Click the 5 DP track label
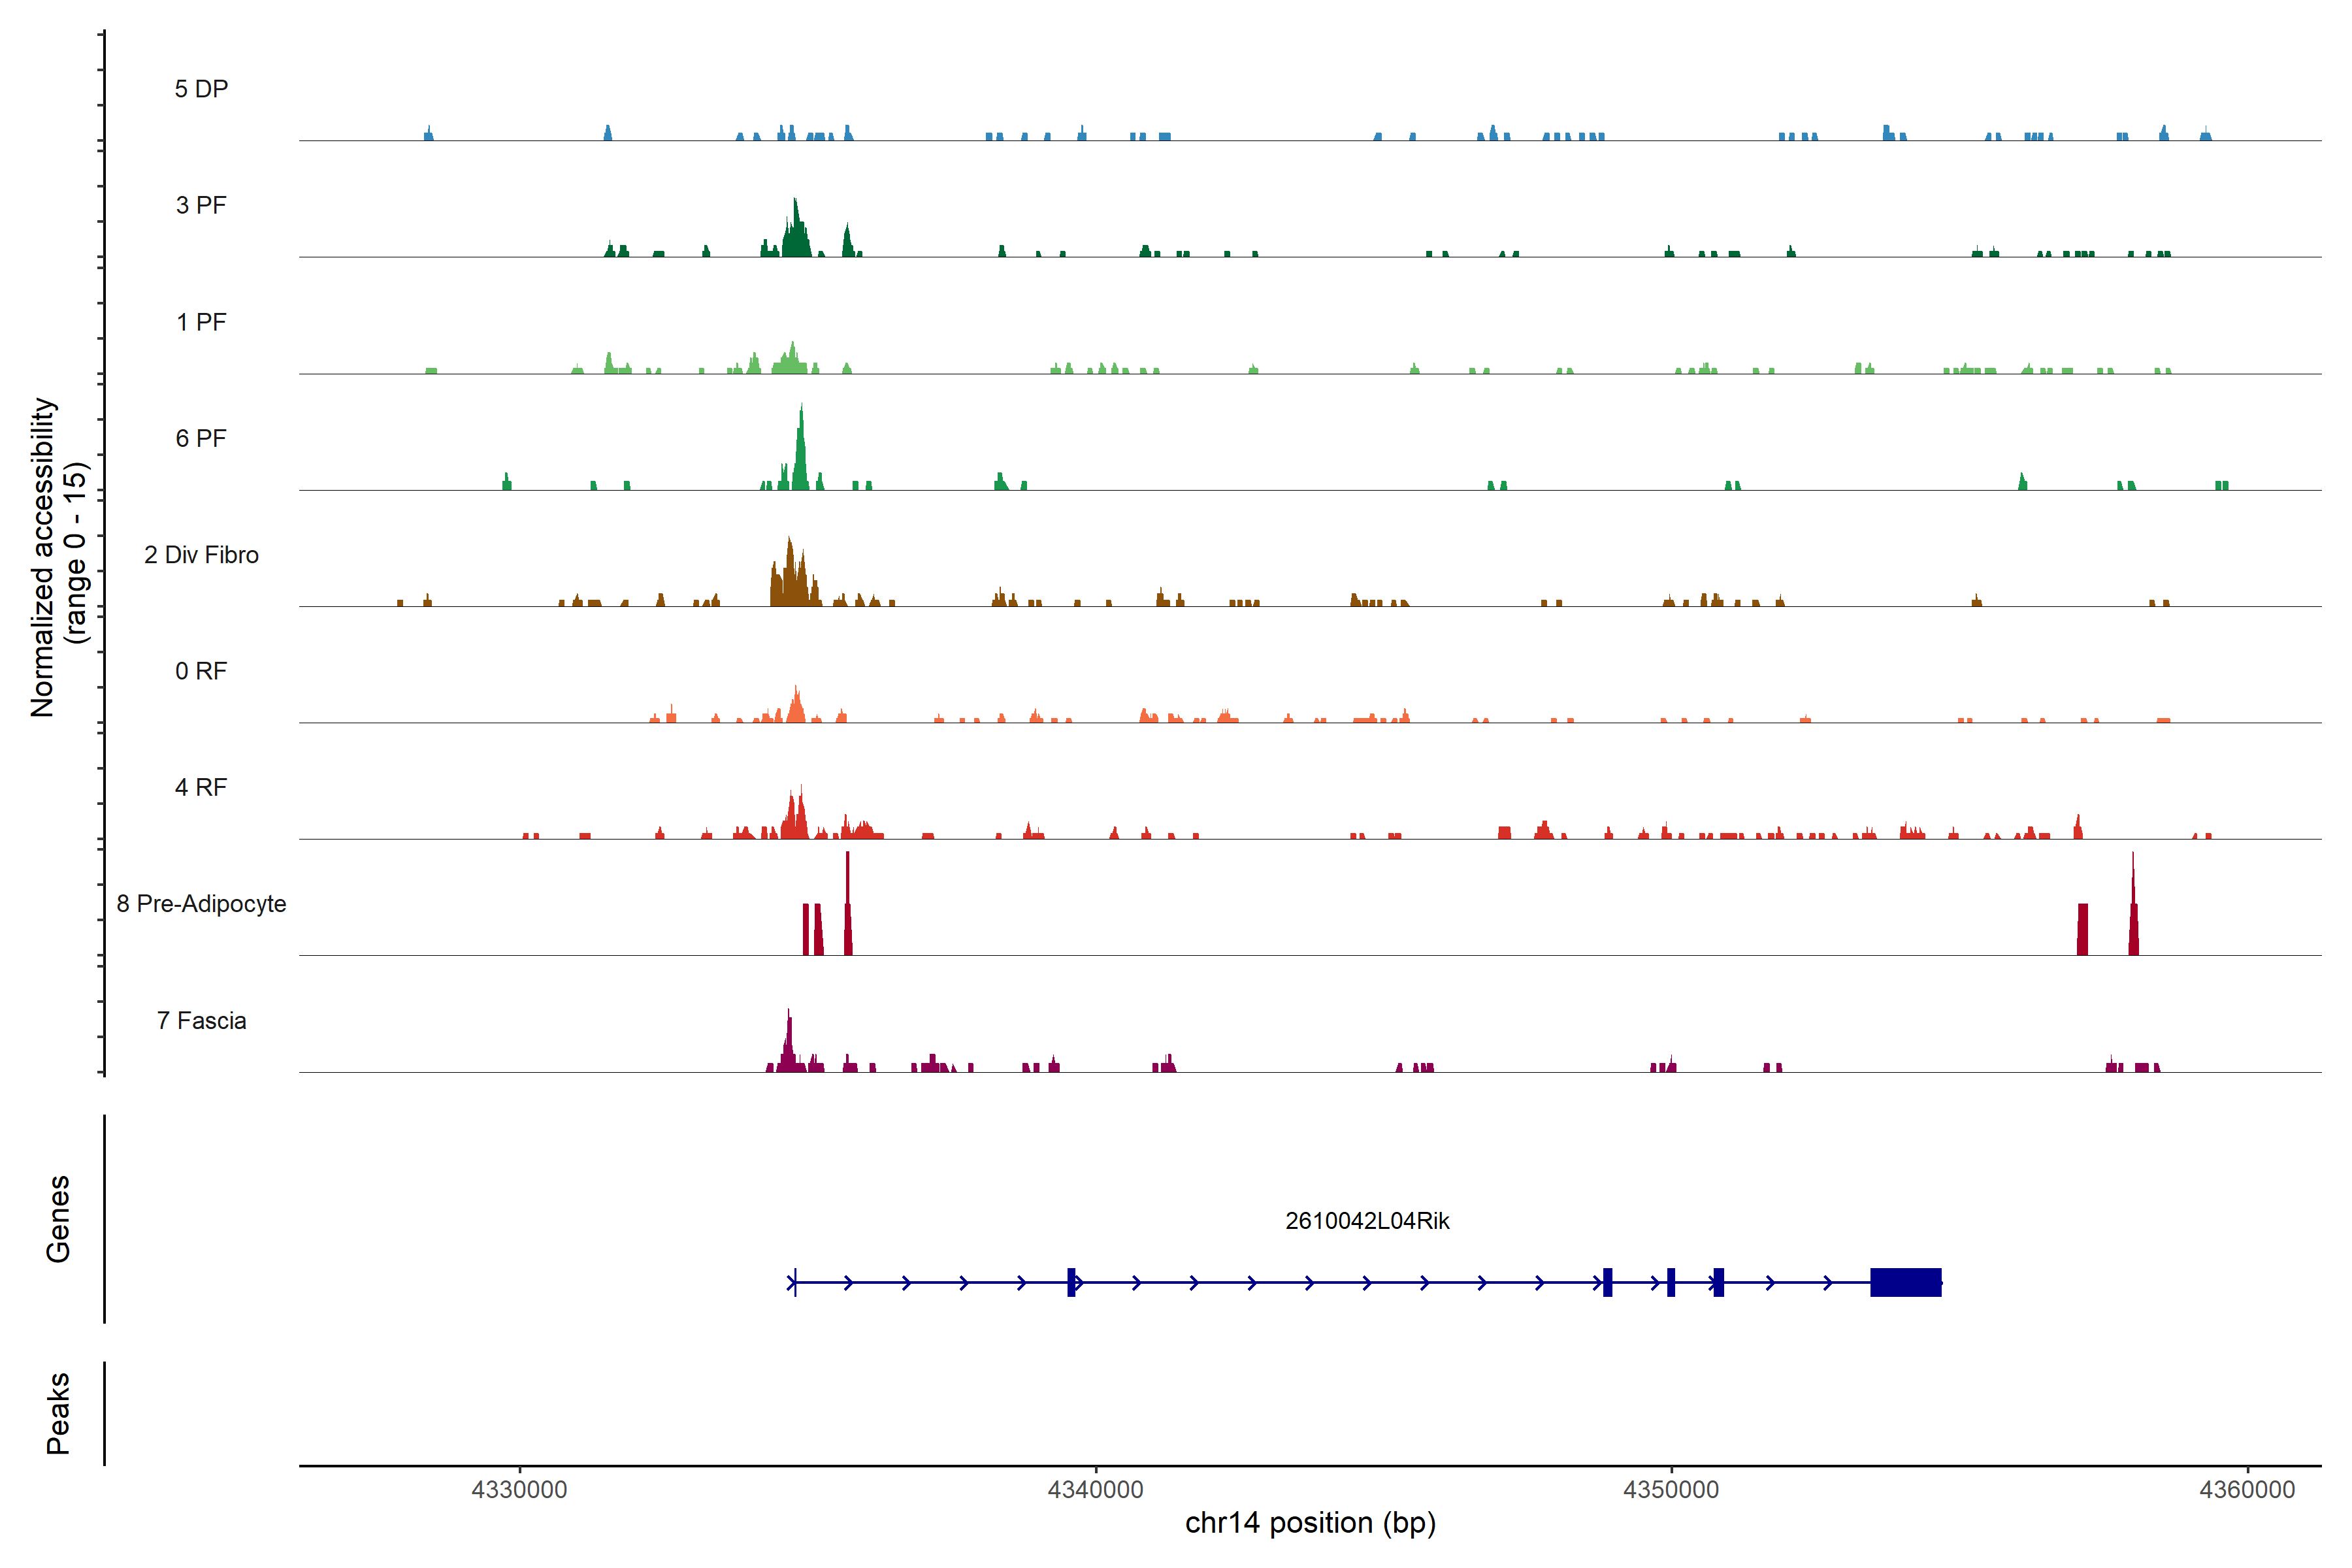 (201, 89)
